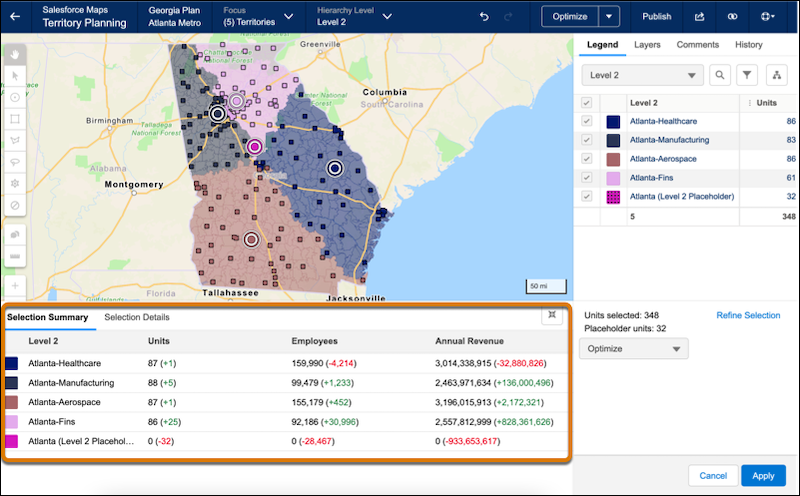800x496 pixels.
Task: Click the share export icon
Action: [699, 16]
